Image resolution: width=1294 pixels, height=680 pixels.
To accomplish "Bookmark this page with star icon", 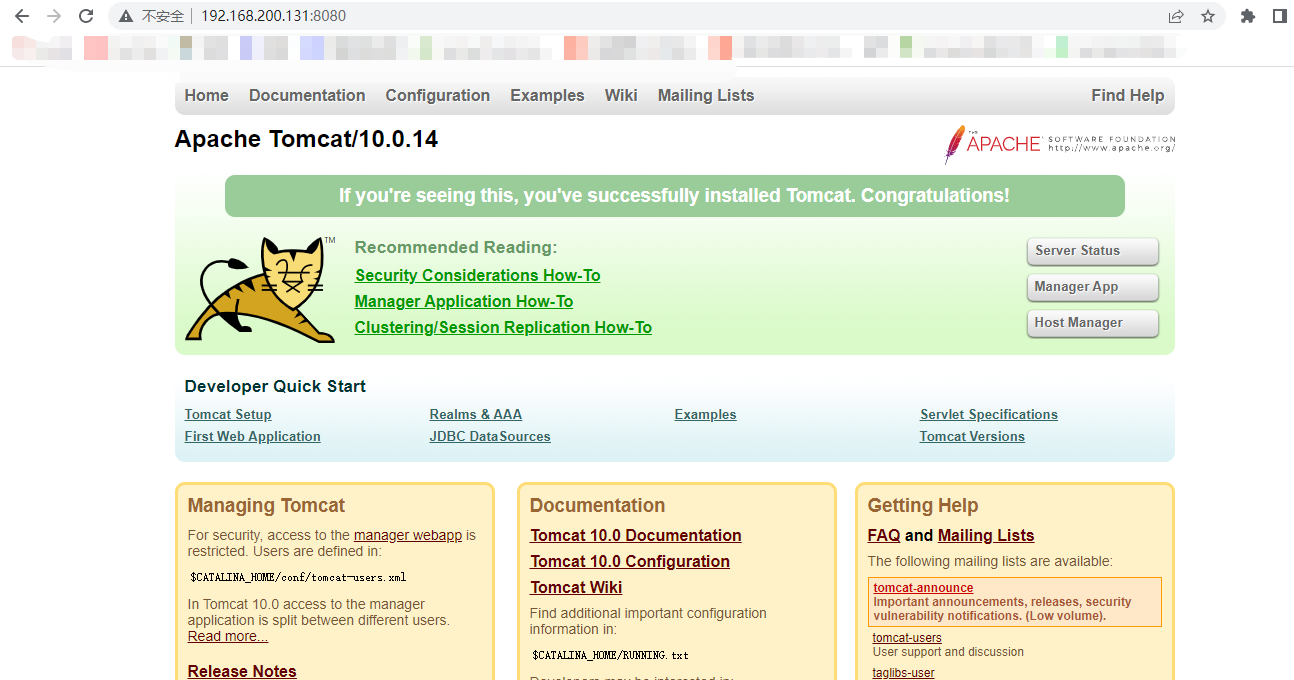I will (x=1207, y=16).
